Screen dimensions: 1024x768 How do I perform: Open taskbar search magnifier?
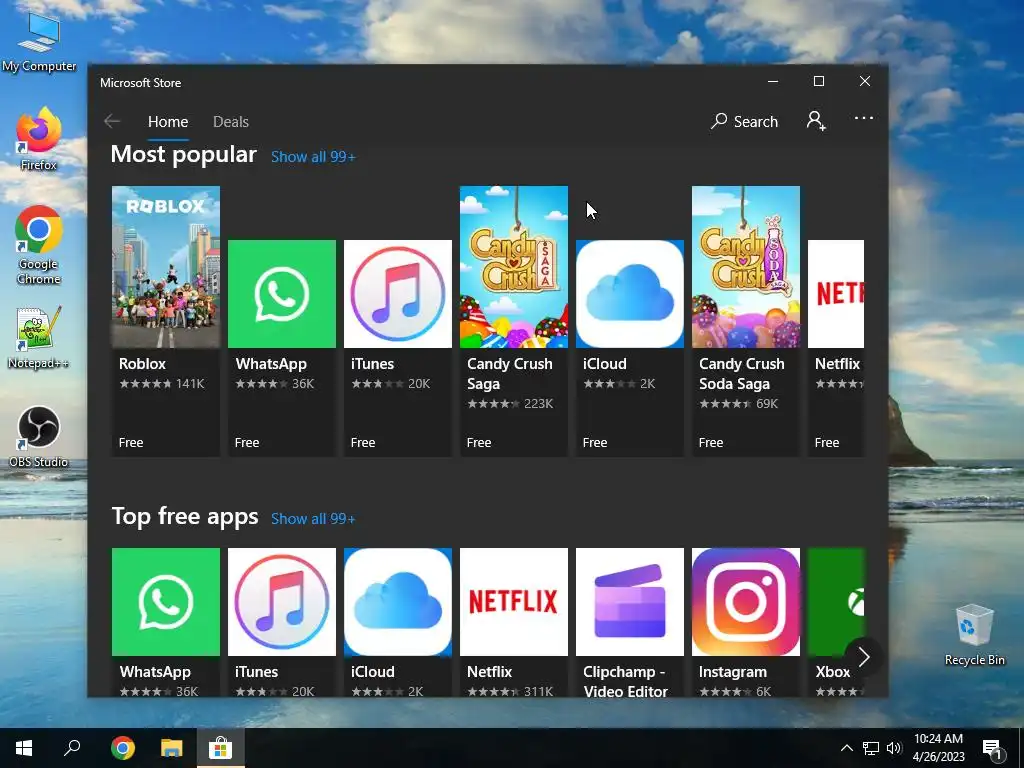[x=72, y=748]
